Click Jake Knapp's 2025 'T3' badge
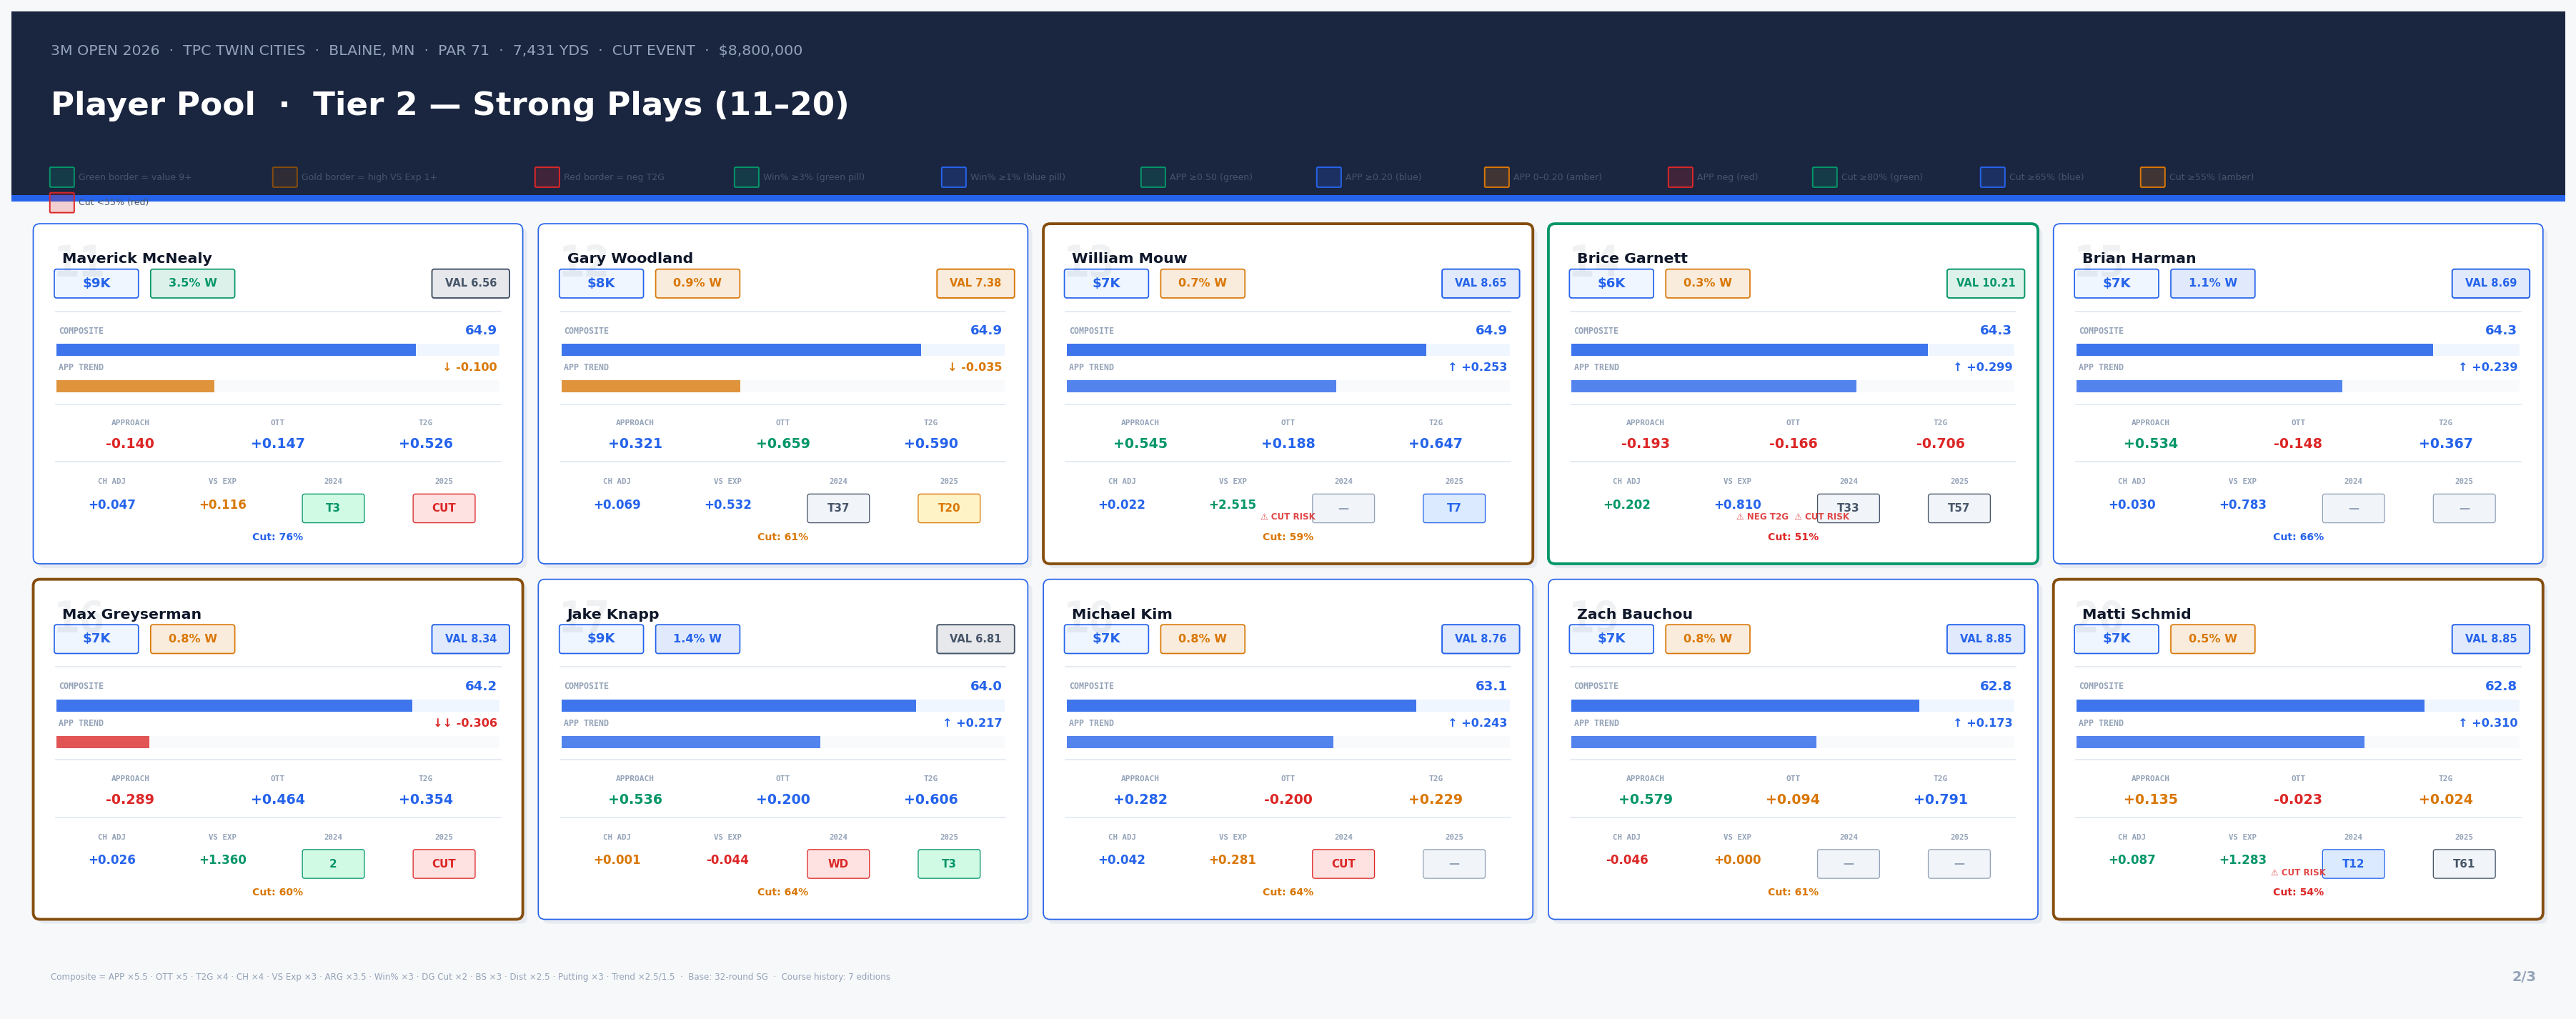Viewport: 2576px width, 1019px height. pyautogui.click(x=949, y=864)
